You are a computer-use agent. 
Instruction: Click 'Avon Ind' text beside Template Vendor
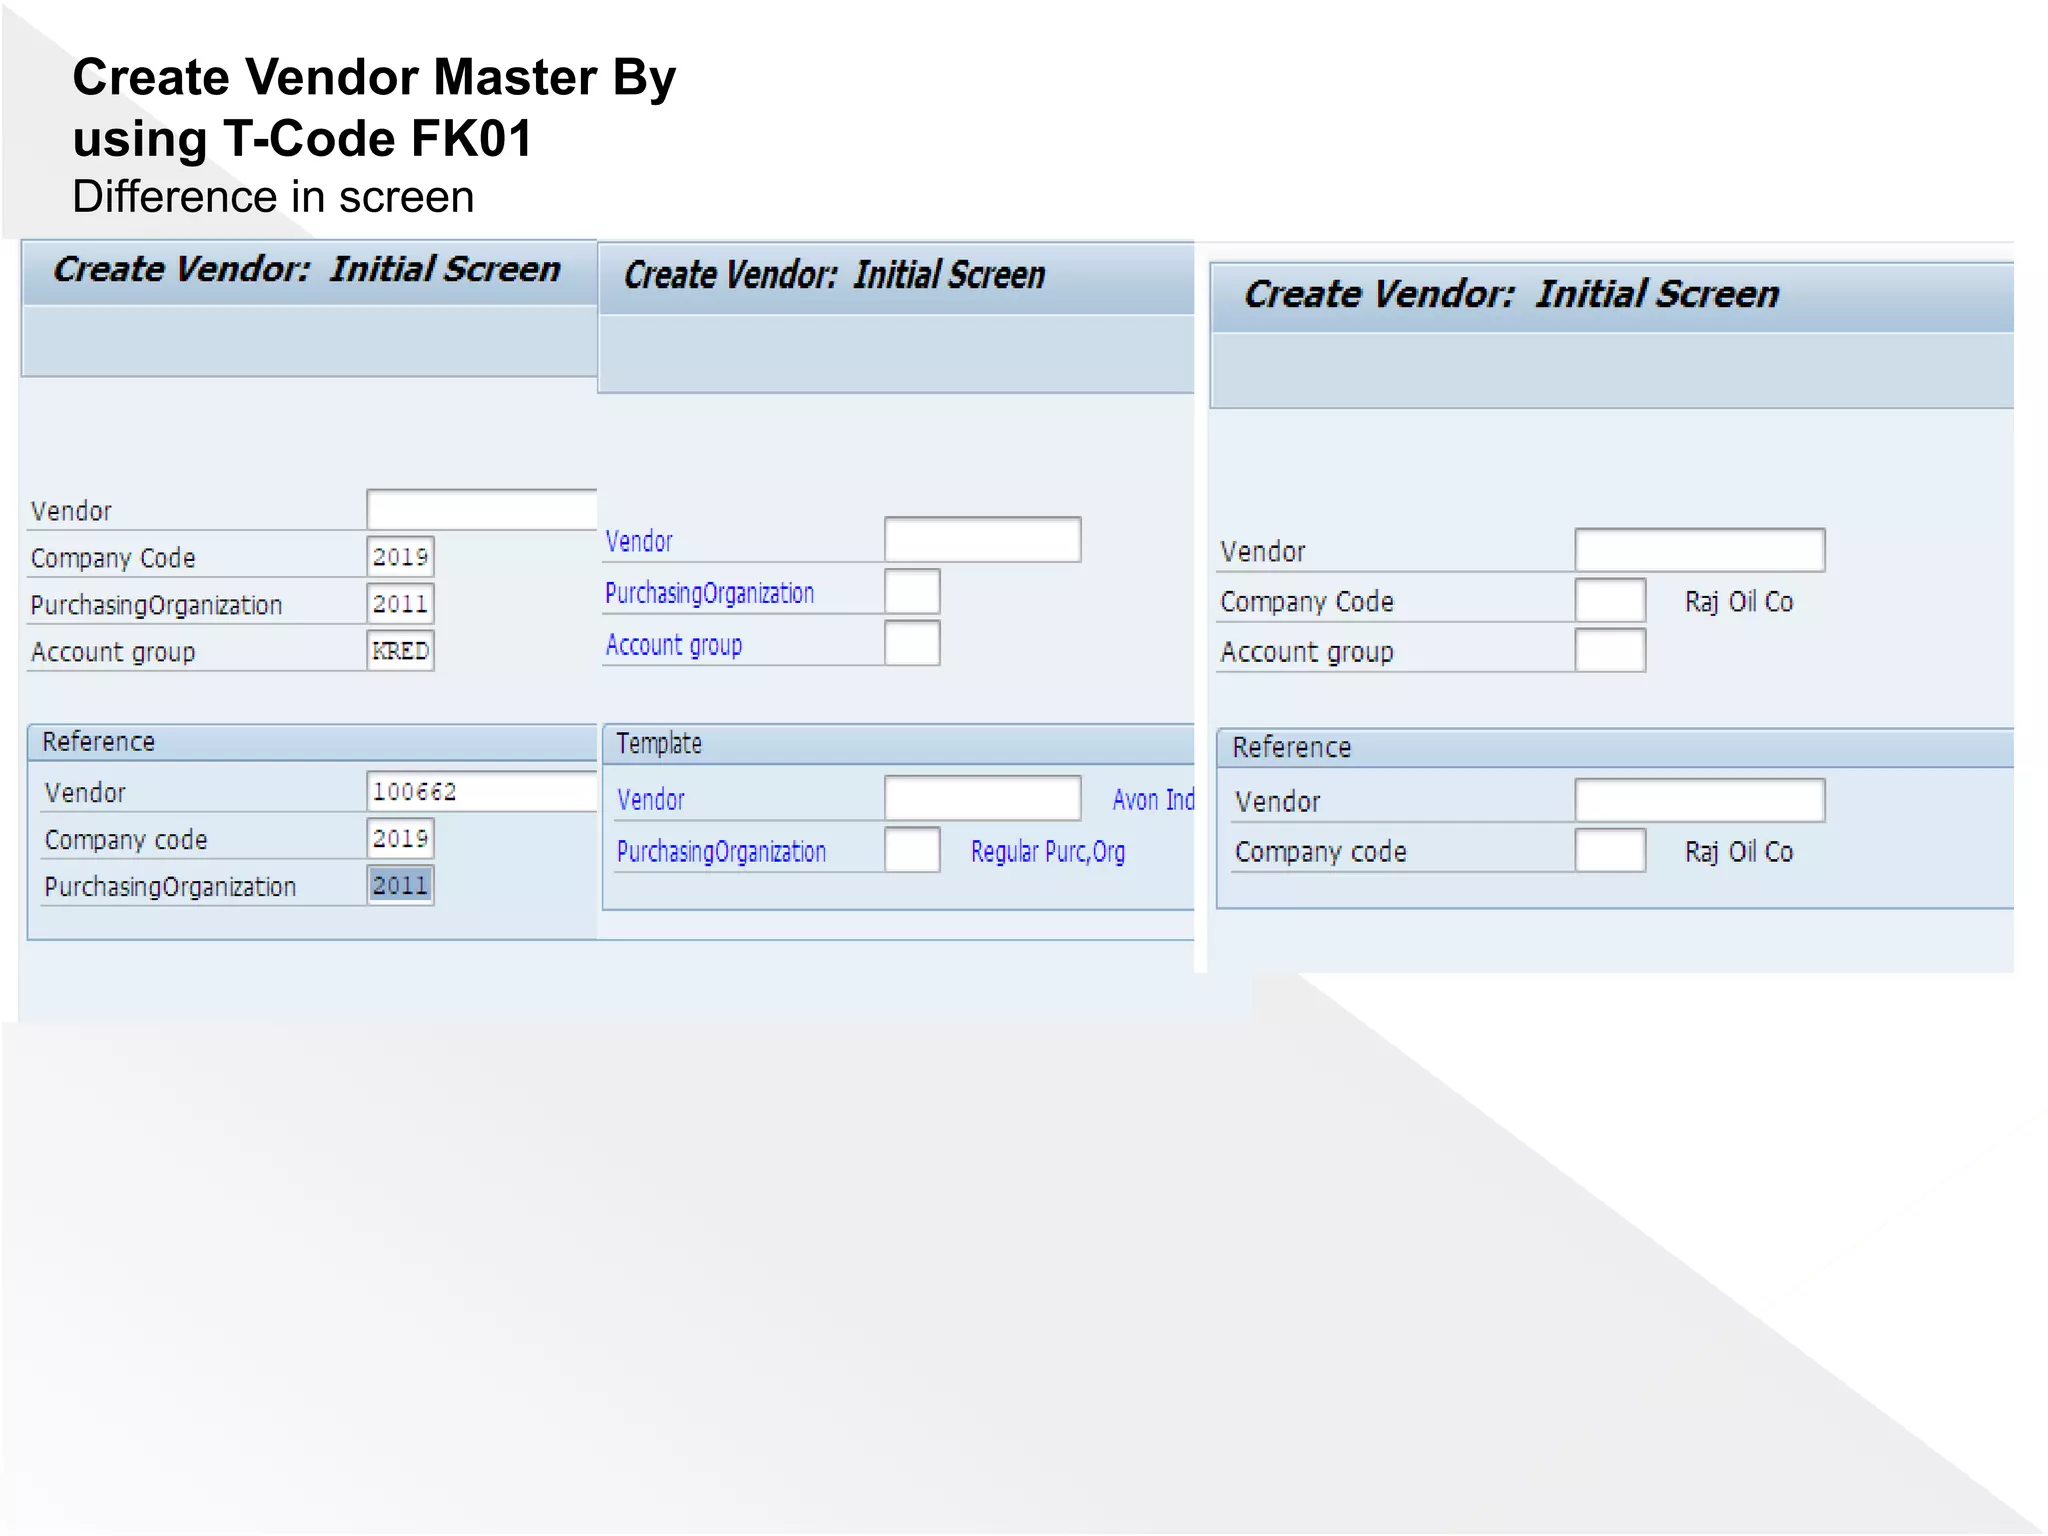pos(1154,800)
